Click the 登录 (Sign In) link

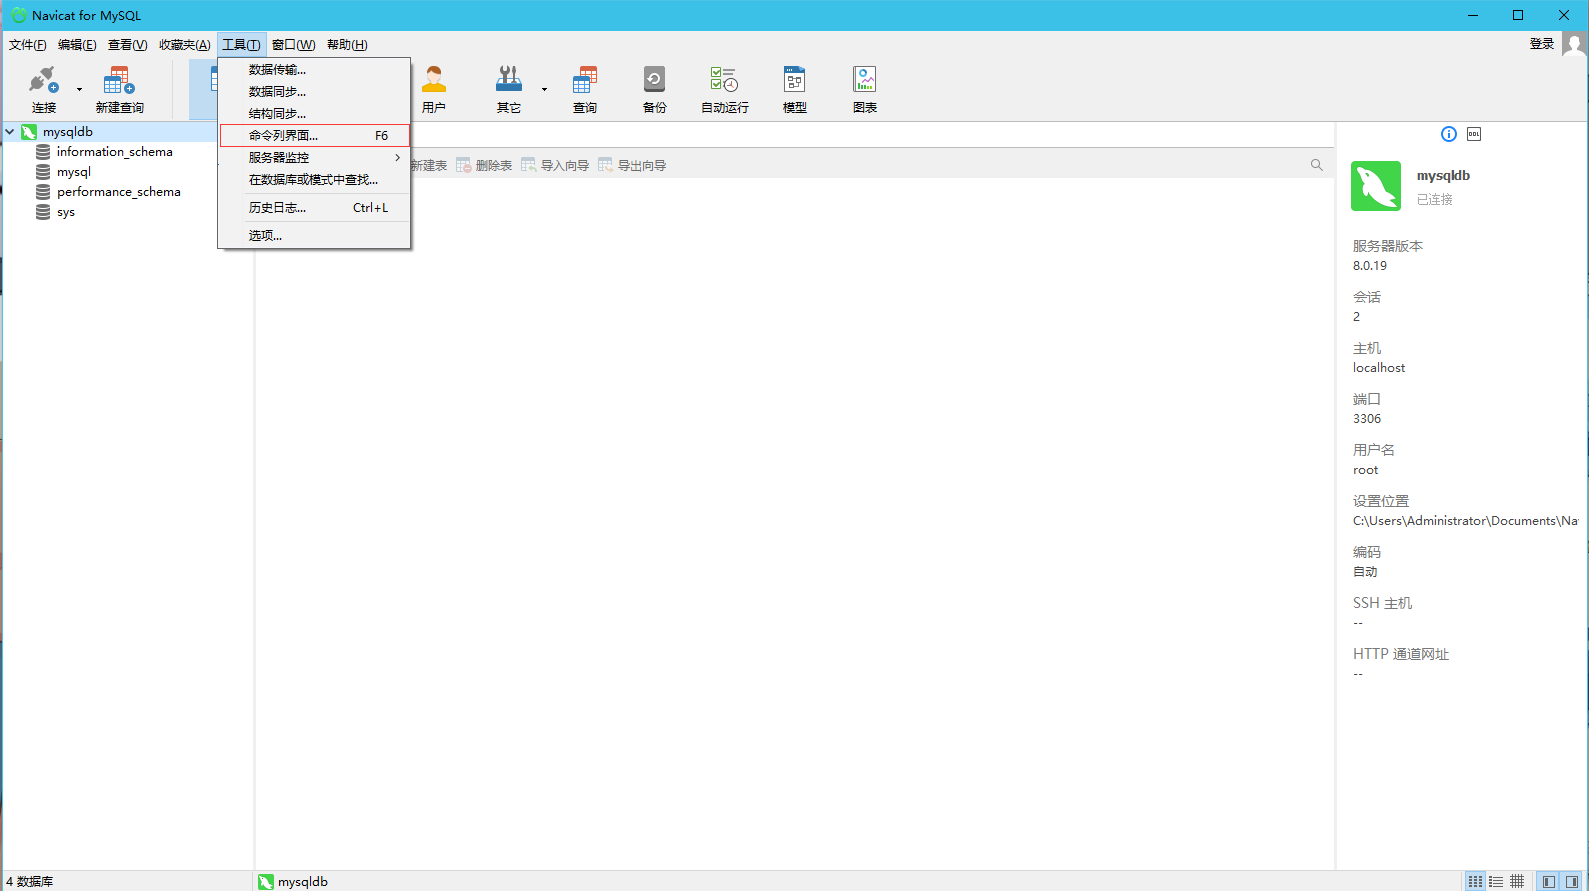(1542, 44)
